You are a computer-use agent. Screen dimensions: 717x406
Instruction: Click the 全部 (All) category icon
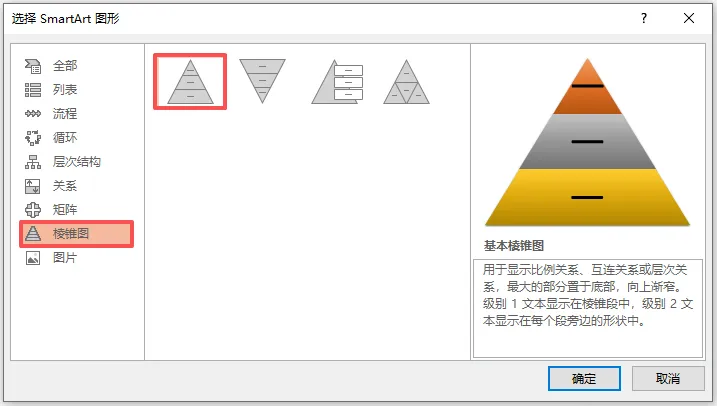coord(33,66)
